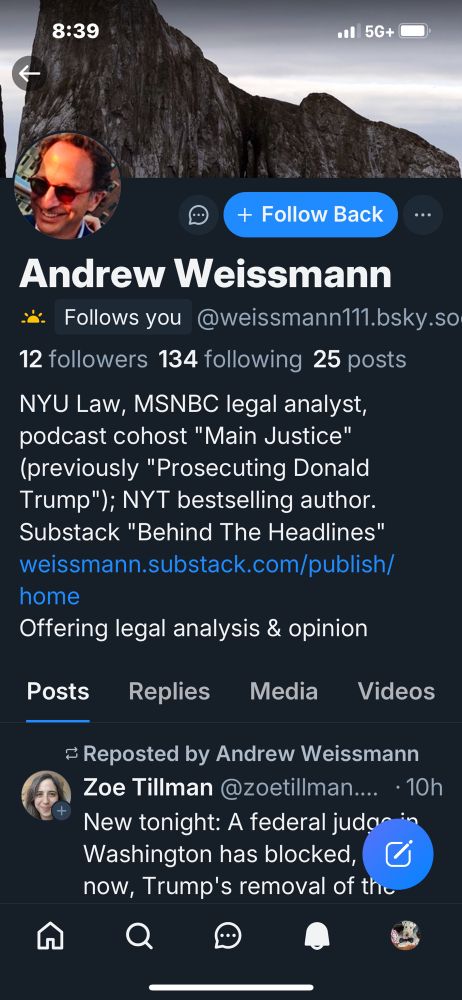The width and height of the screenshot is (462, 1000).
Task: Tap the compose new post button
Action: tap(398, 854)
